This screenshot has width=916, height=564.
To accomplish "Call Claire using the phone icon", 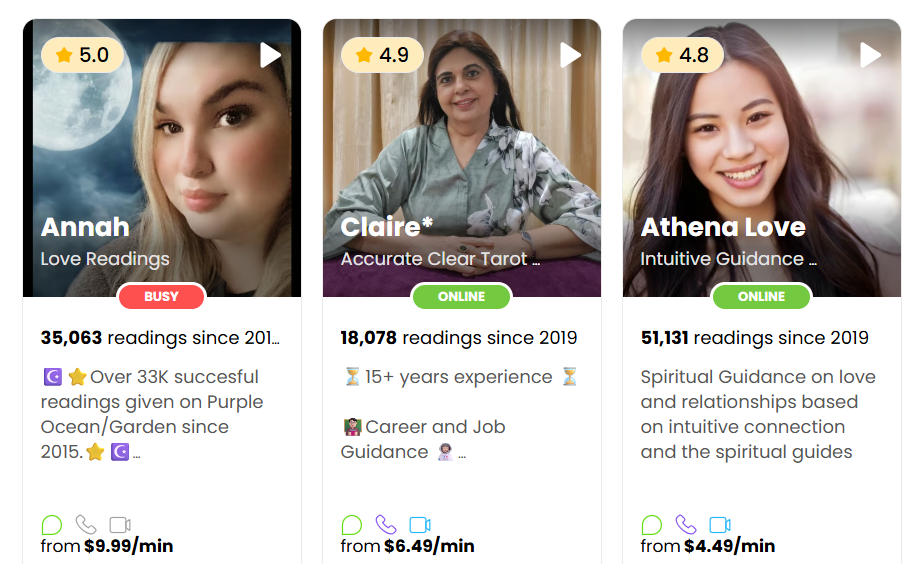I will [x=386, y=525].
